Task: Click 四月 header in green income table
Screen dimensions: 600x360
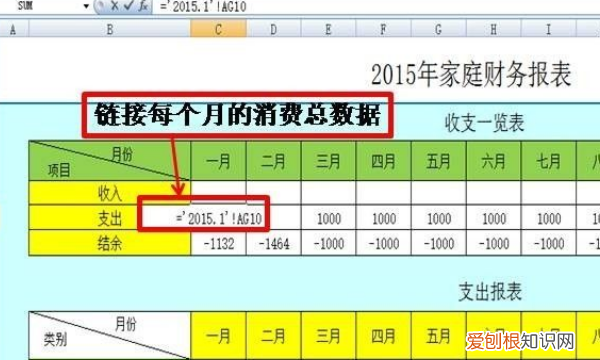Action: (x=383, y=161)
